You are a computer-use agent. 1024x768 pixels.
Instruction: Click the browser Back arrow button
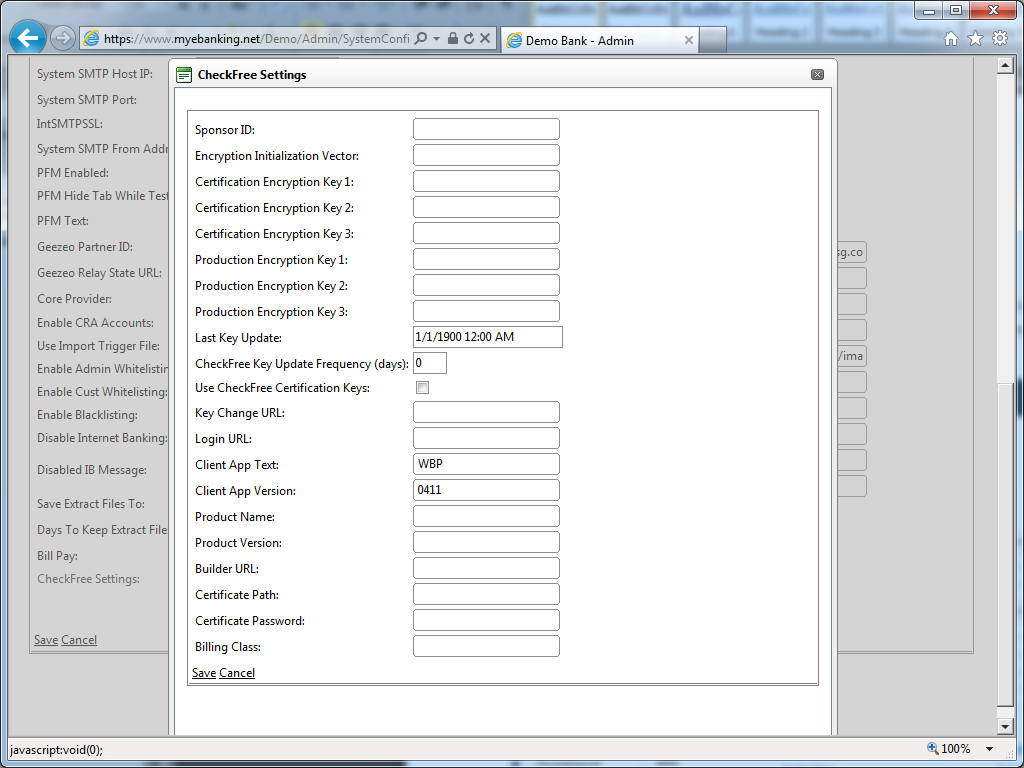tap(28, 39)
